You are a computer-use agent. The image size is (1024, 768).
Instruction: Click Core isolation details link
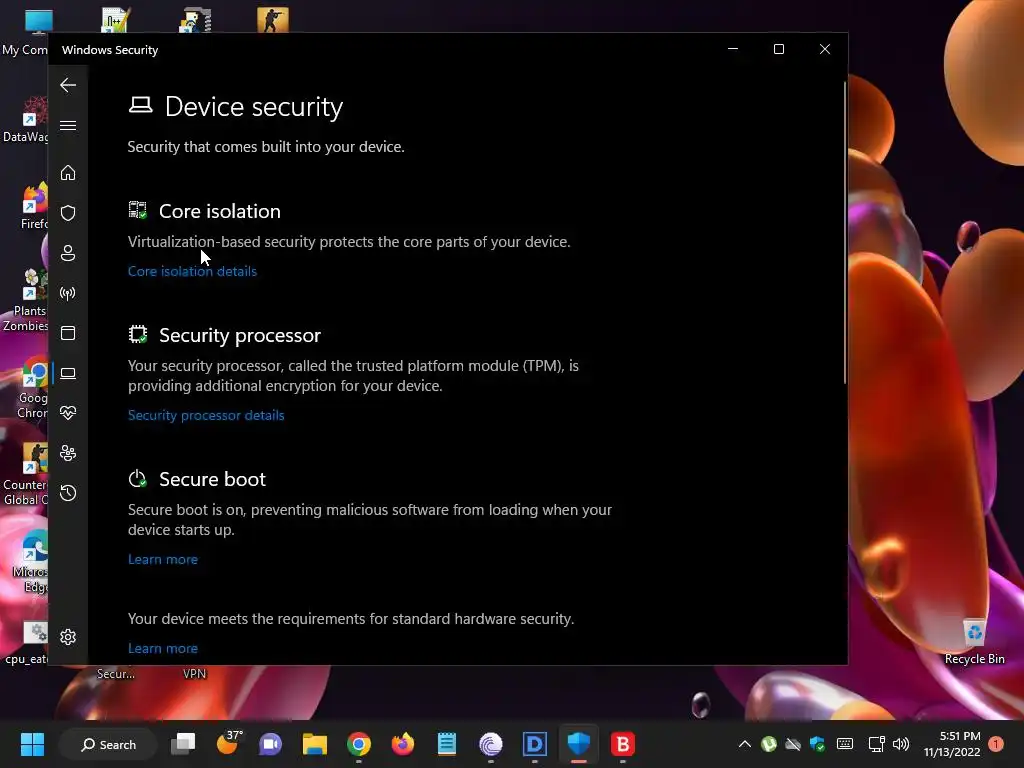point(192,271)
